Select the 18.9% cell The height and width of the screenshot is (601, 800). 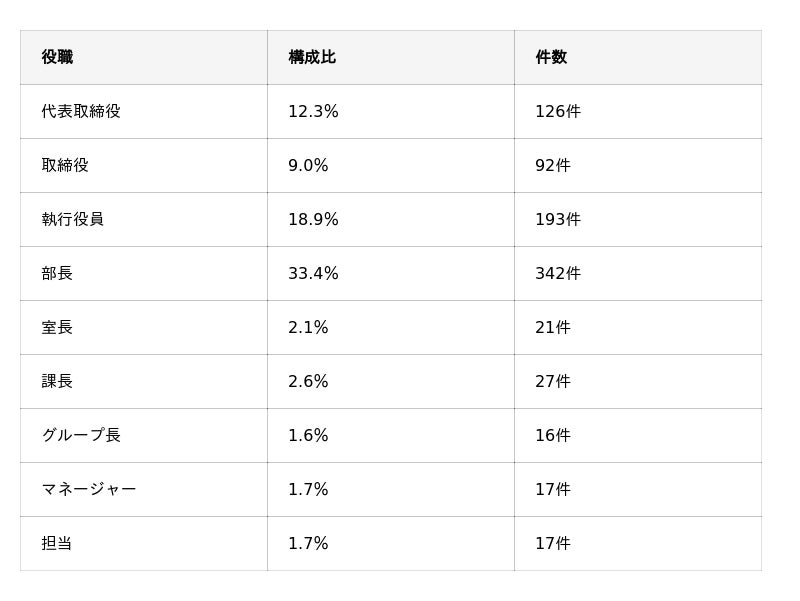click(x=391, y=219)
